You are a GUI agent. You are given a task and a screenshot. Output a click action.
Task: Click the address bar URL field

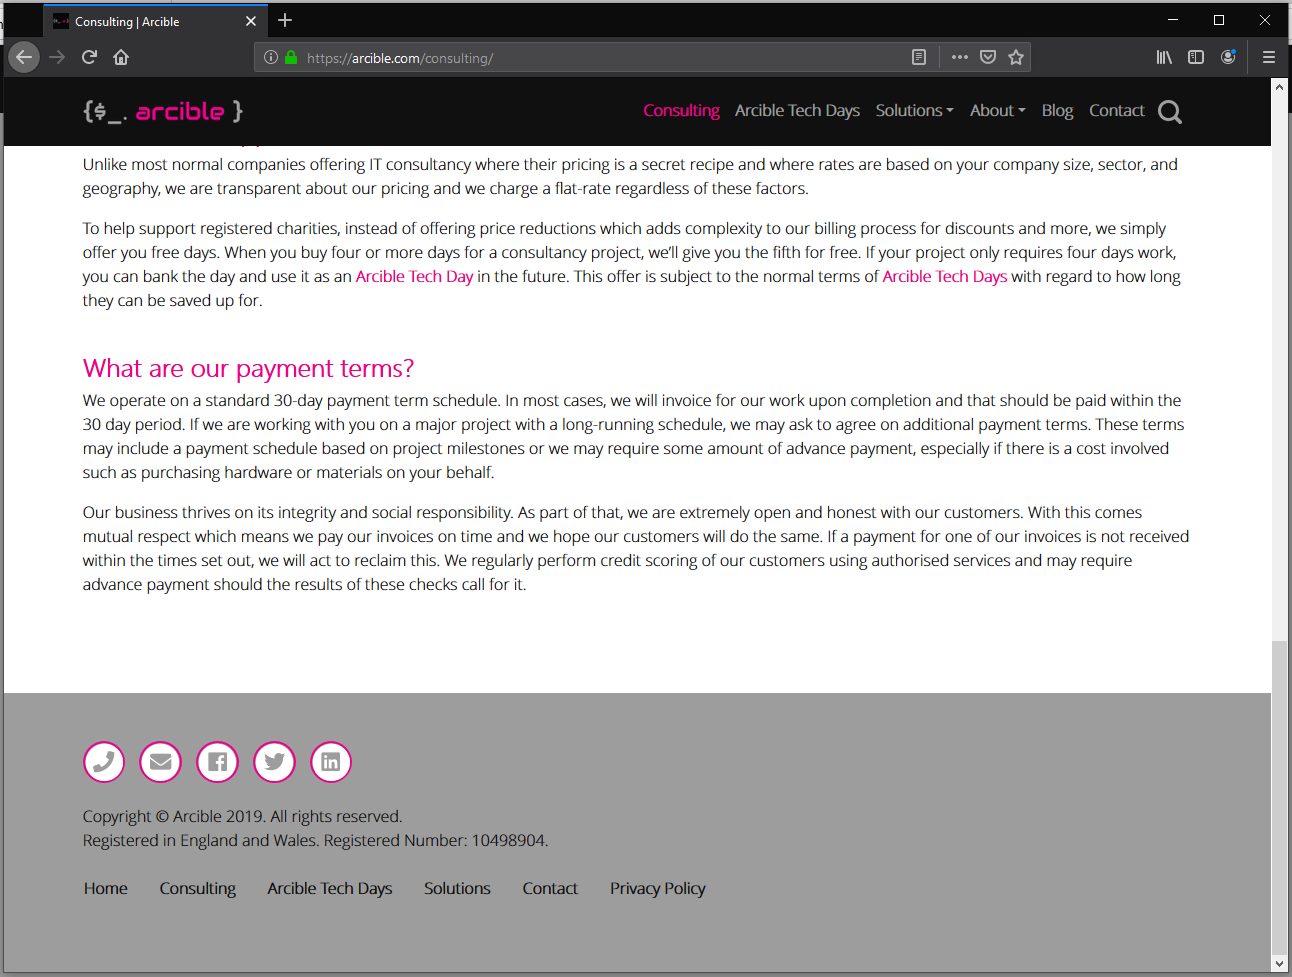coord(600,57)
